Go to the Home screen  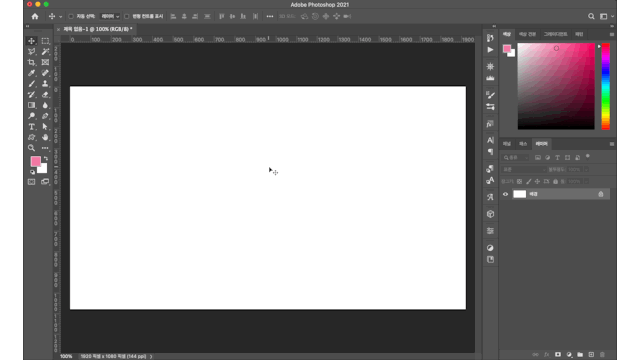pos(35,16)
